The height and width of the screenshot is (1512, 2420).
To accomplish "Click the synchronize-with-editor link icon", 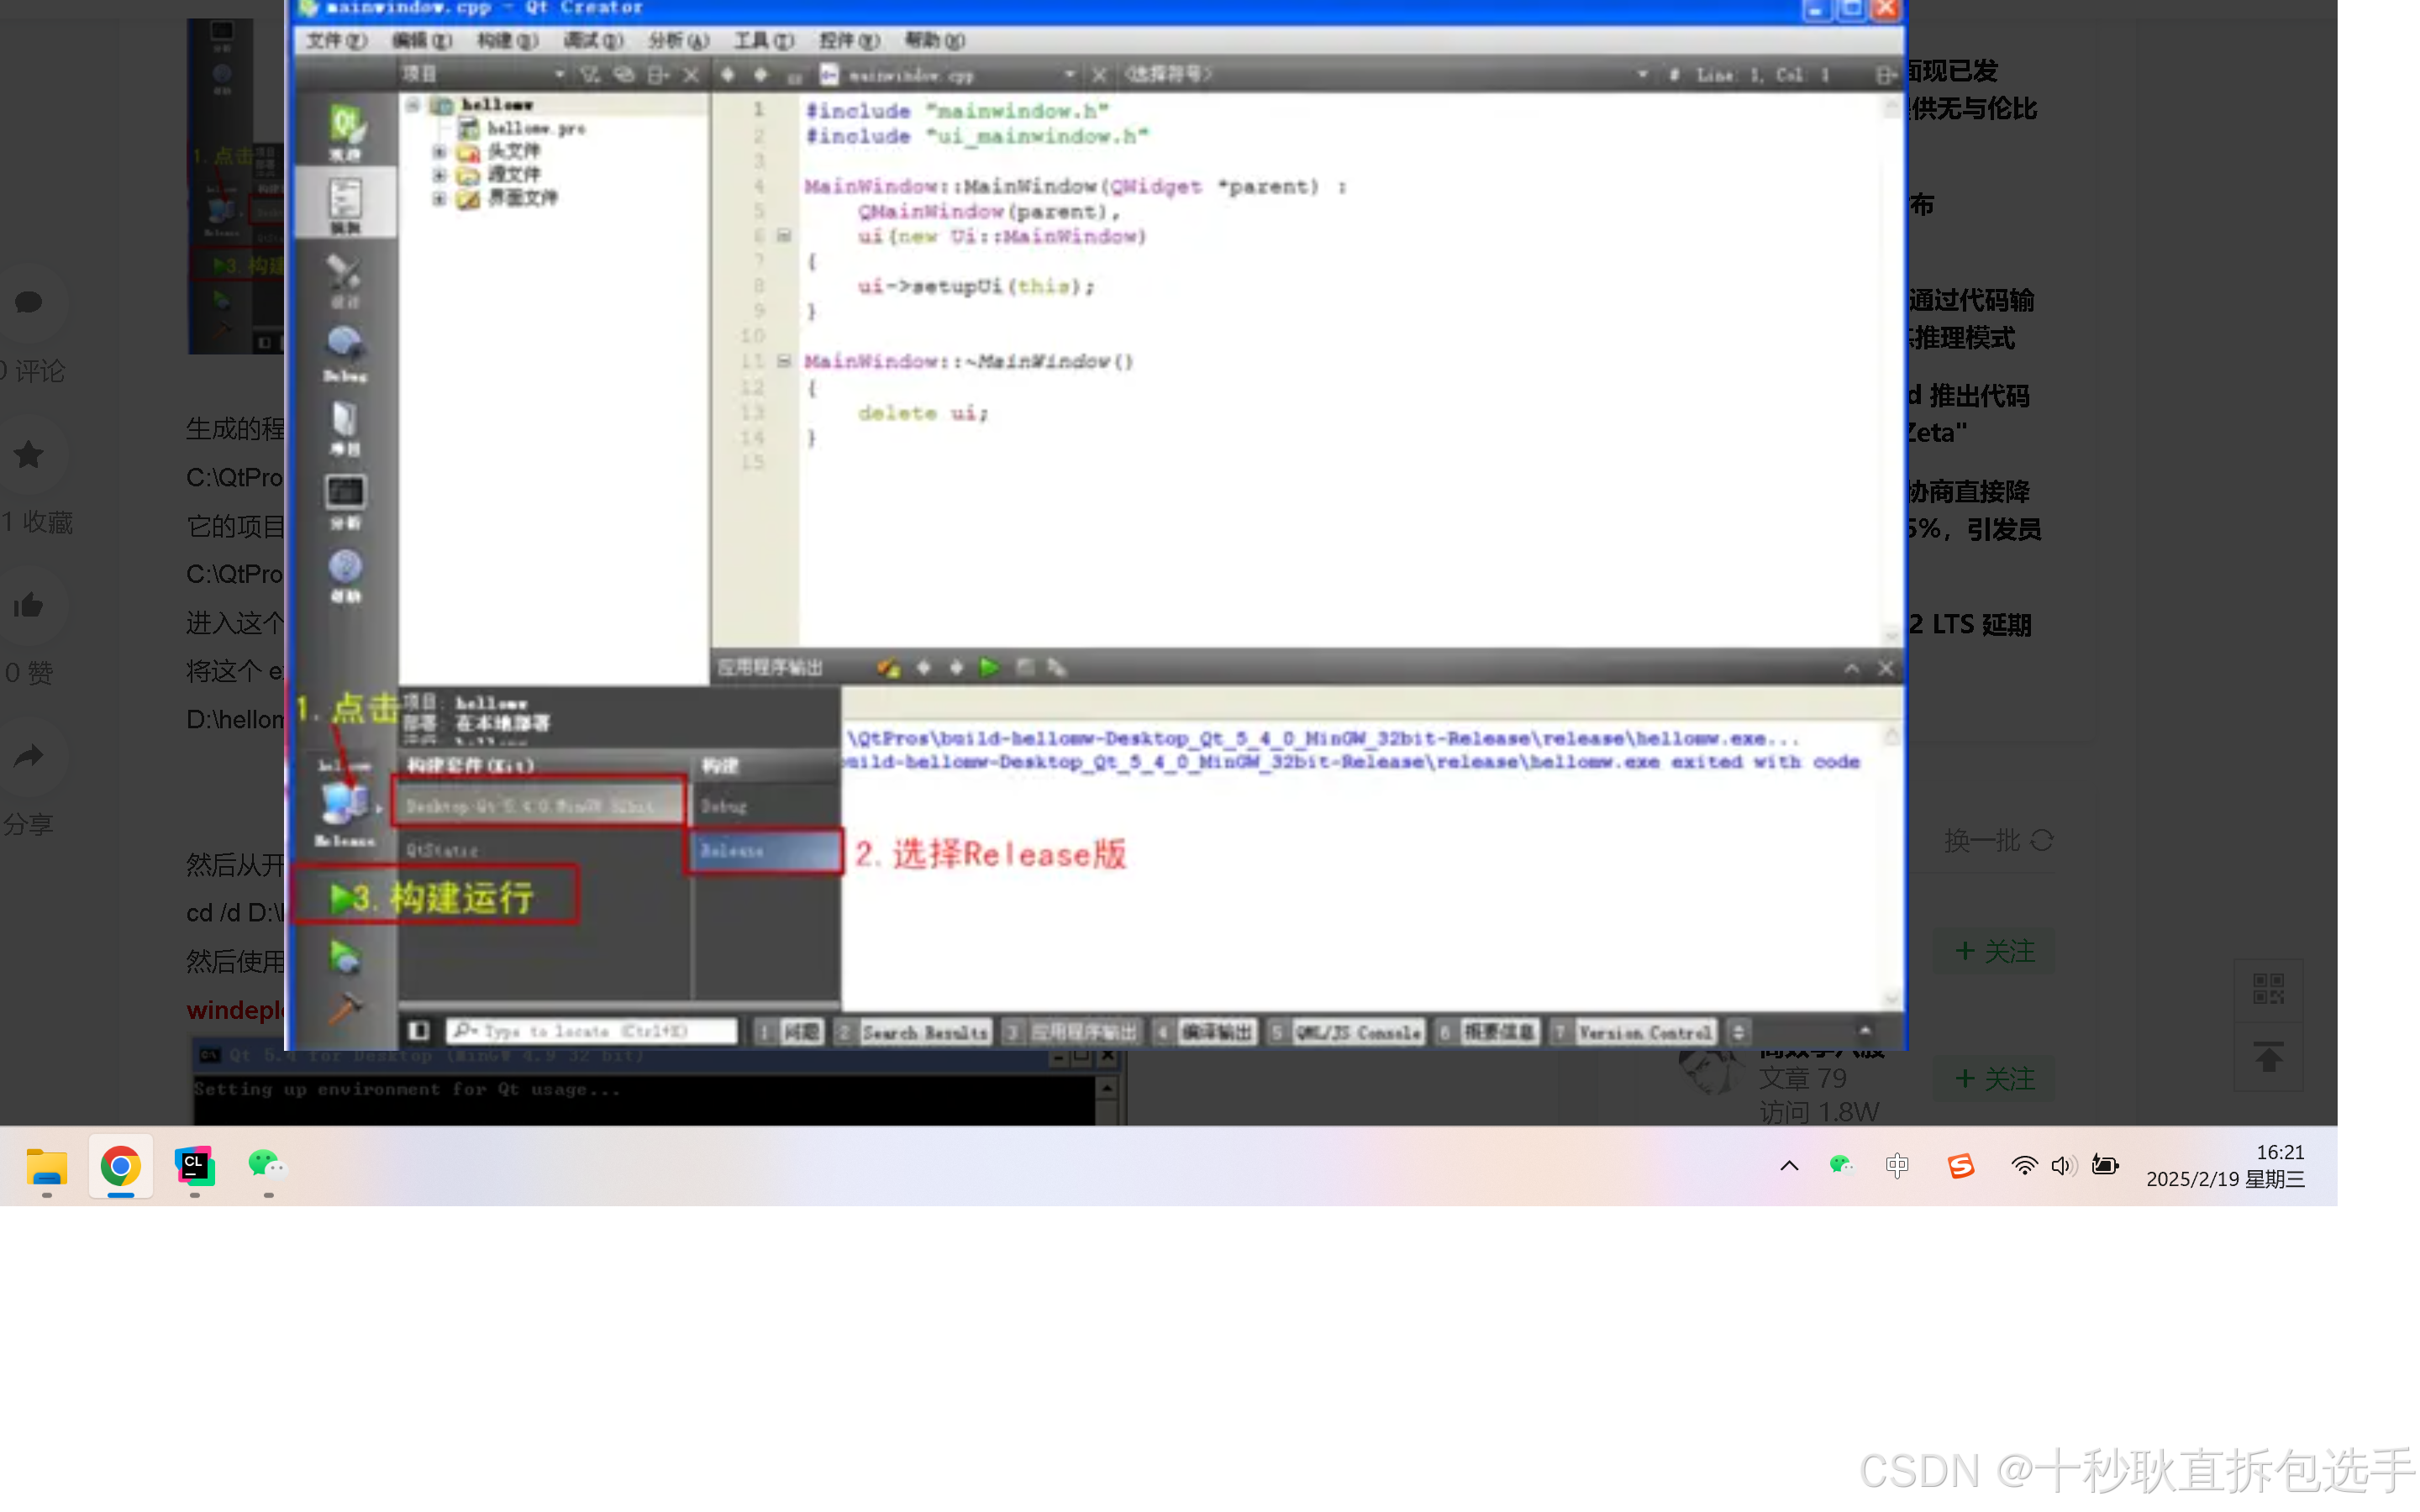I will click(624, 74).
